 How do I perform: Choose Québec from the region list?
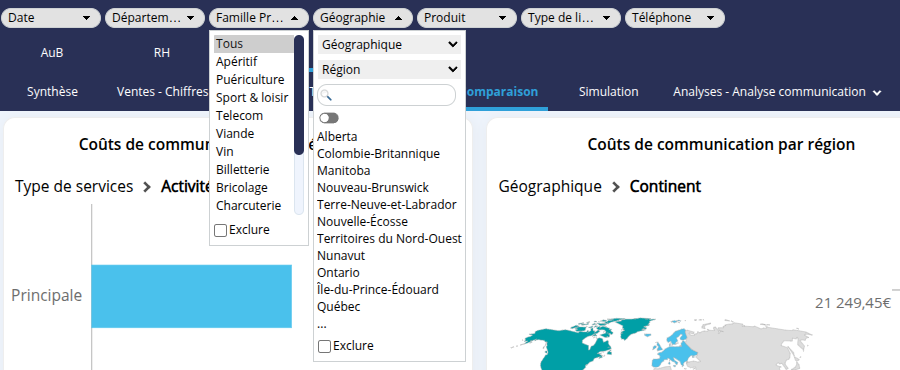[339, 306]
